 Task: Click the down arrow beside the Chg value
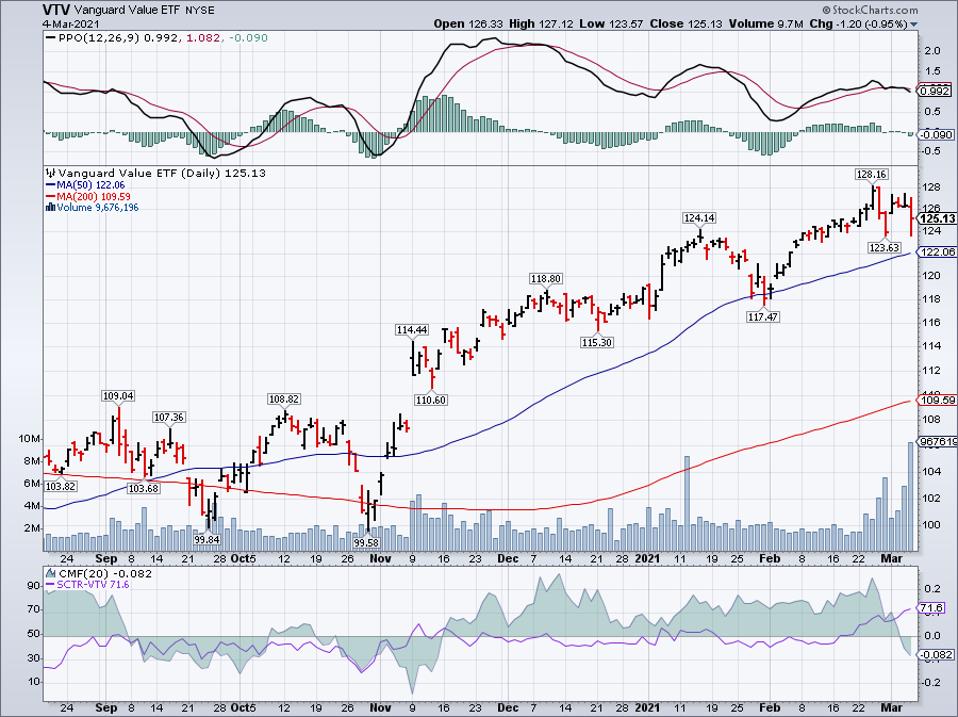[913, 23]
